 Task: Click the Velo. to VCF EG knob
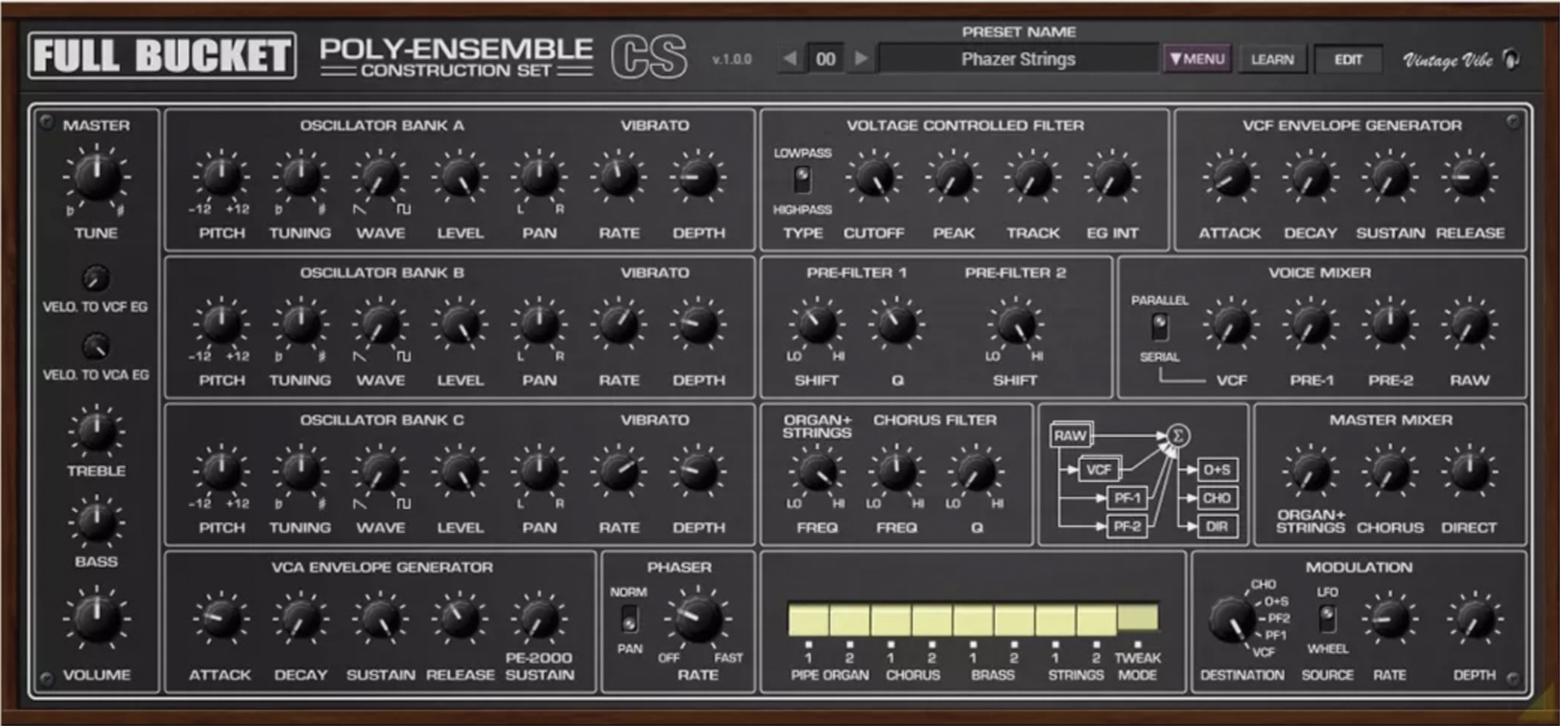click(97, 277)
